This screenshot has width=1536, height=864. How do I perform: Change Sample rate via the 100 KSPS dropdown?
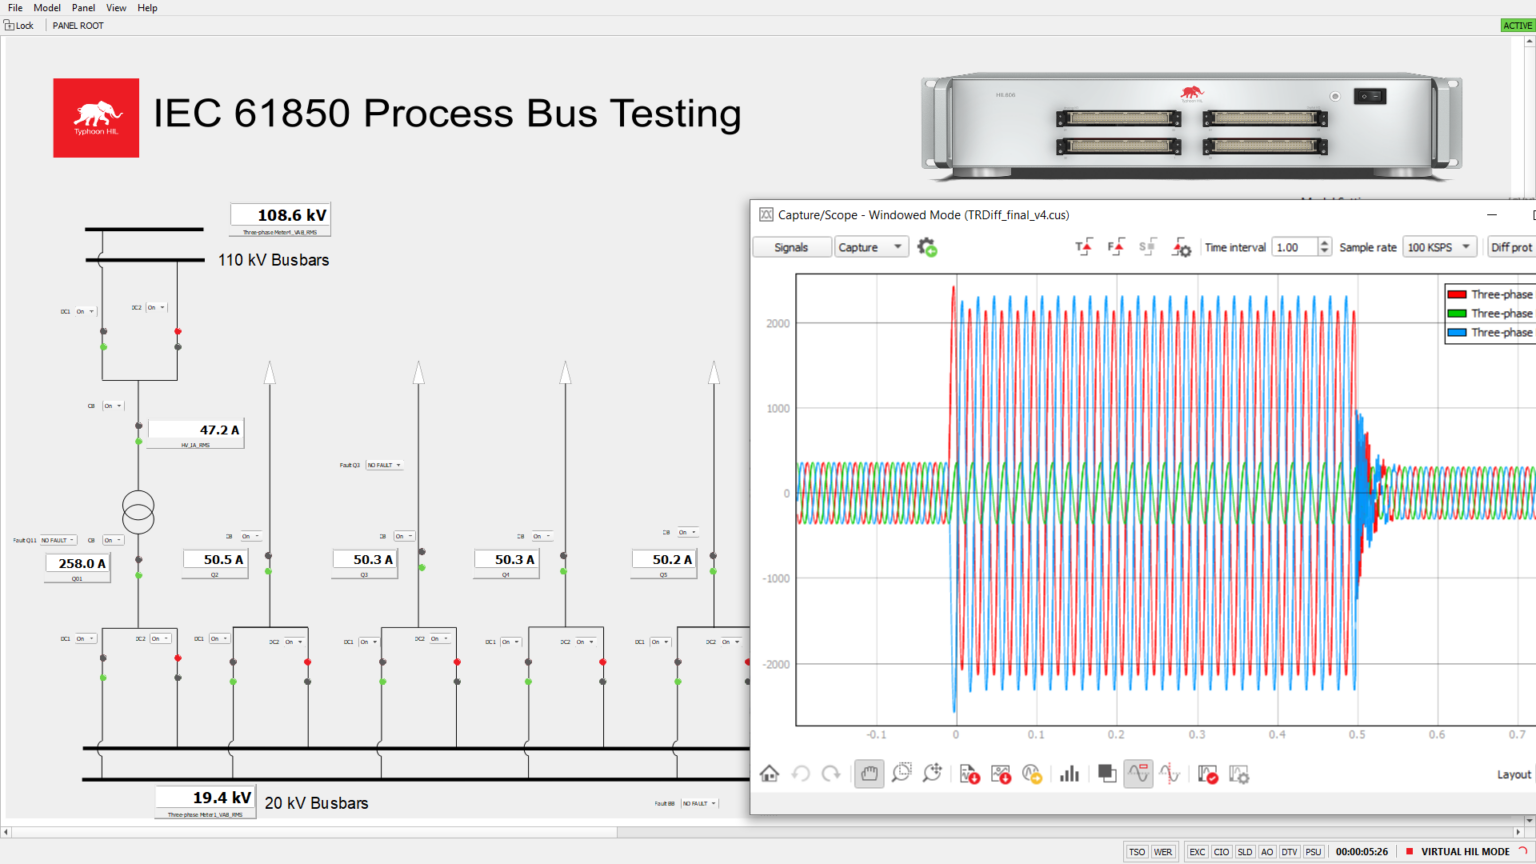tap(1439, 246)
